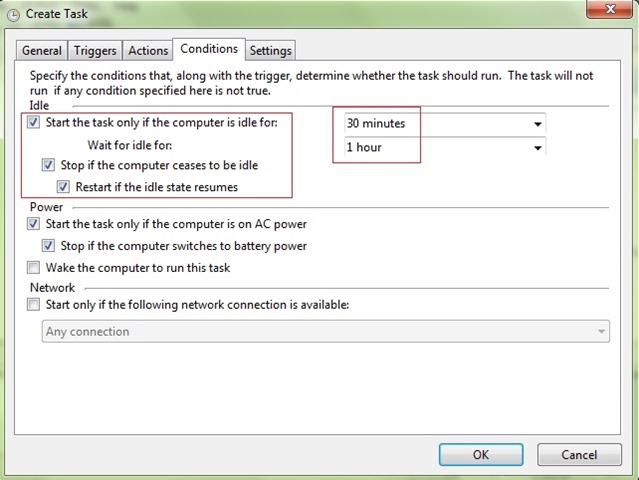Uncheck start task only if computer is idle
Viewport: 639px width, 480px height.
(x=33, y=122)
